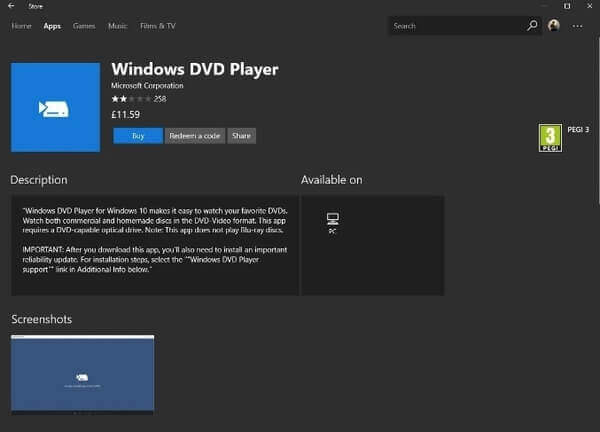This screenshot has width=600, height=432.
Task: Click the Description heading
Action: coord(39,180)
